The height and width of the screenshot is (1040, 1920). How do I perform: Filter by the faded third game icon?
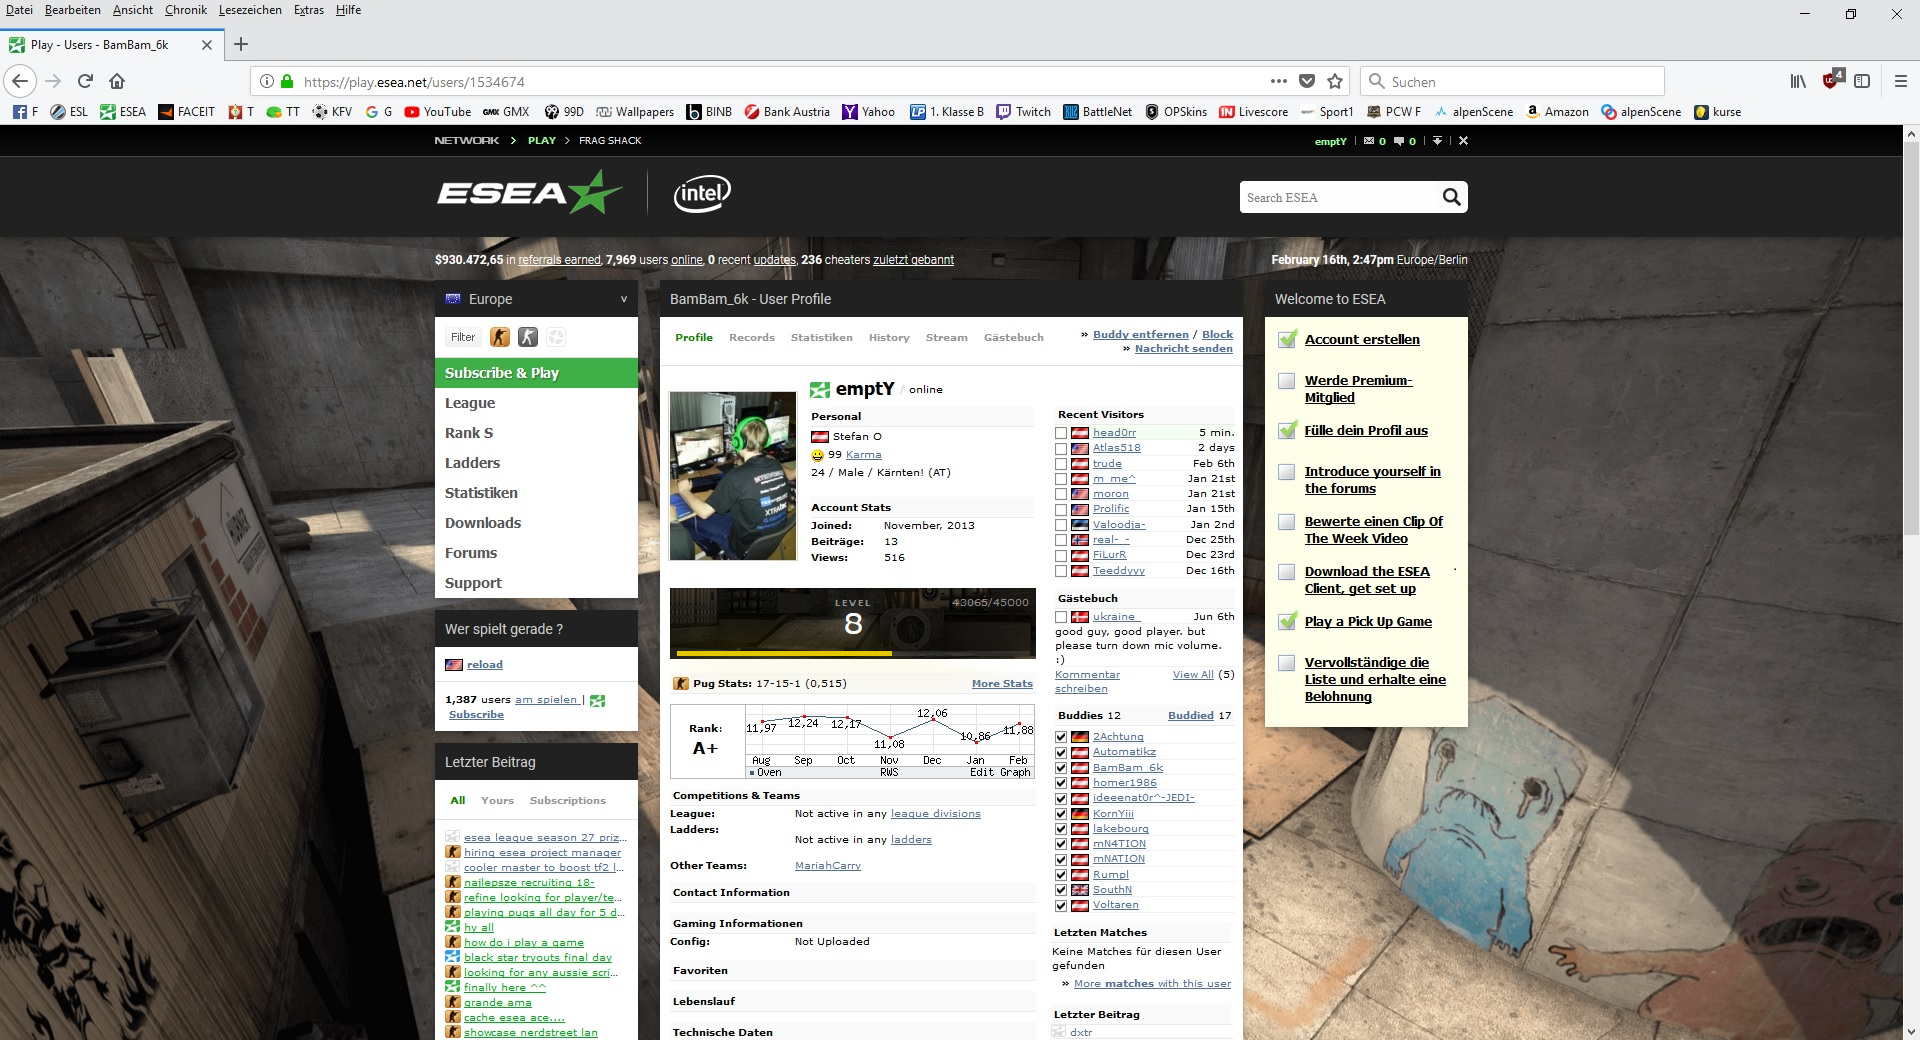pos(556,337)
